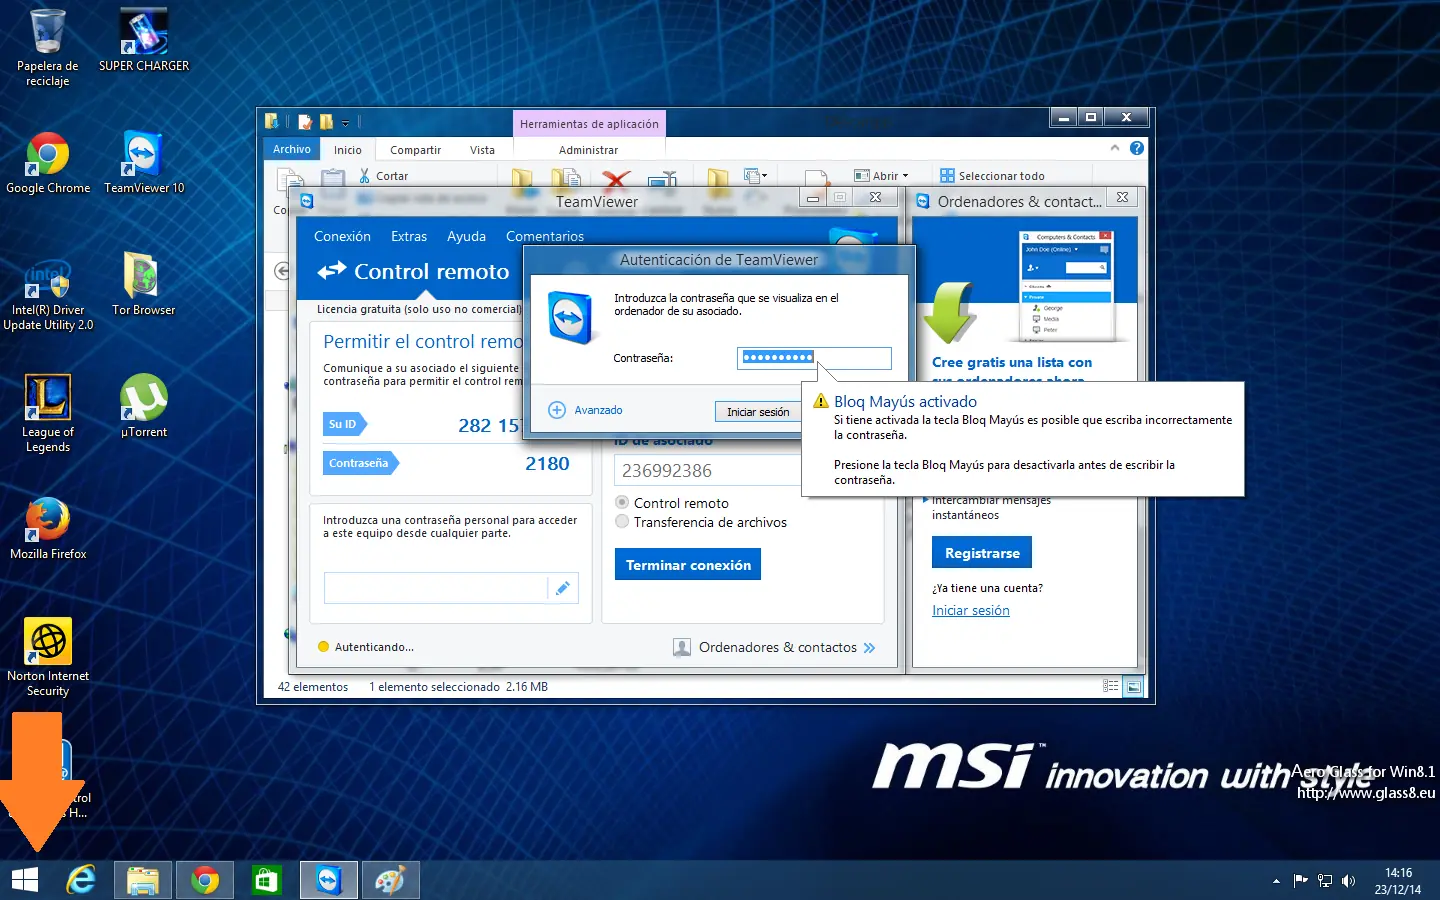Click the Iniciar sesión link in contacts panel
Screen dimensions: 1440x900
click(970, 610)
